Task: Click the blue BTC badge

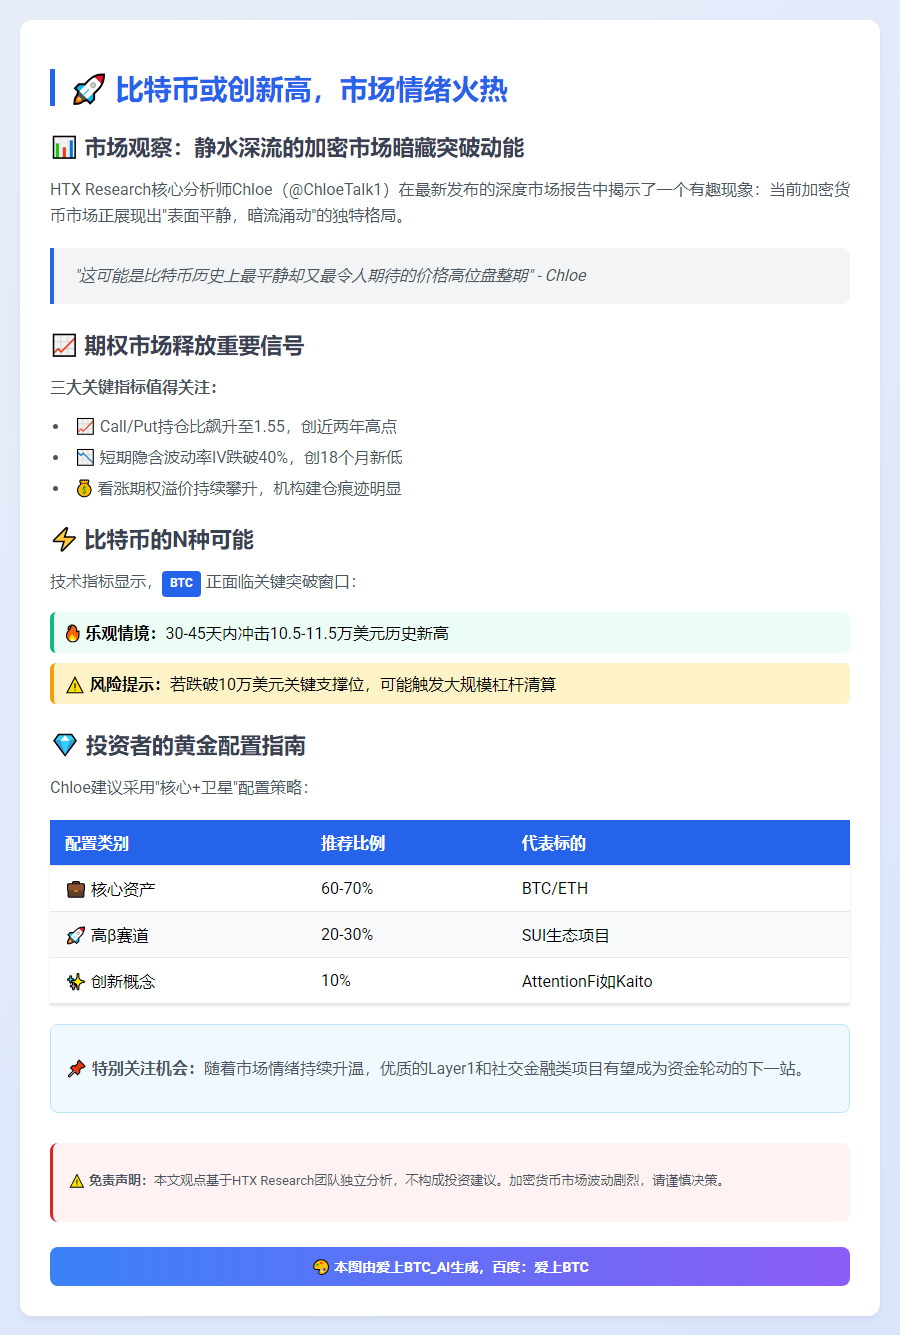Action: pos(181,583)
